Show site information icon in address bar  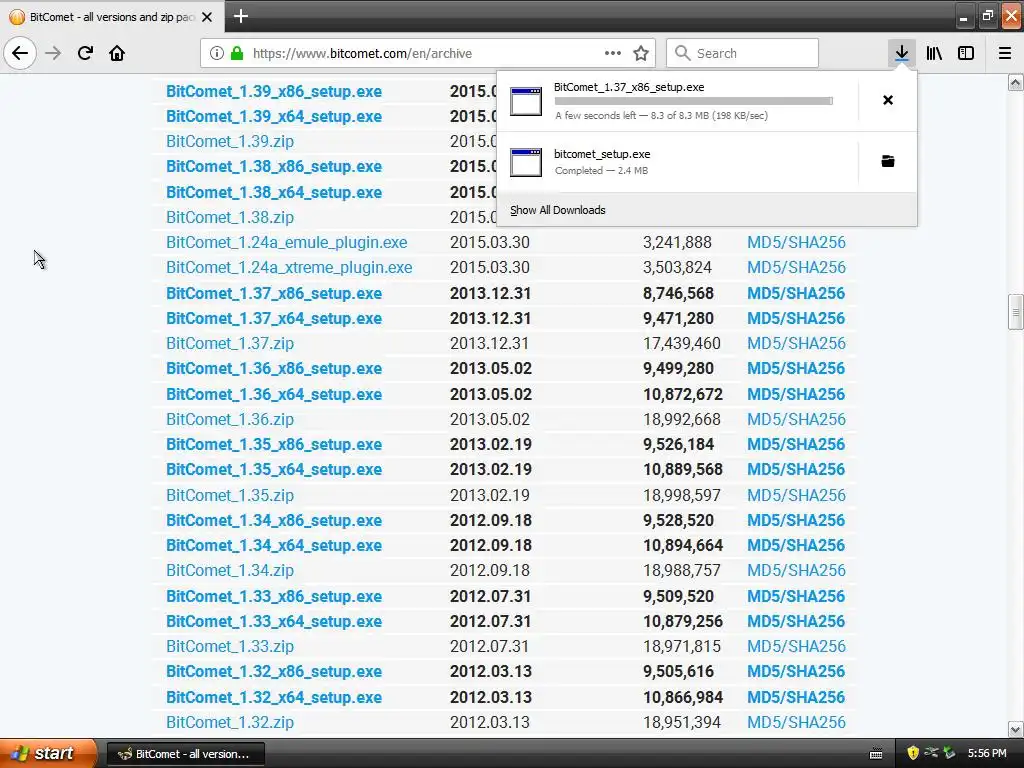(217, 53)
